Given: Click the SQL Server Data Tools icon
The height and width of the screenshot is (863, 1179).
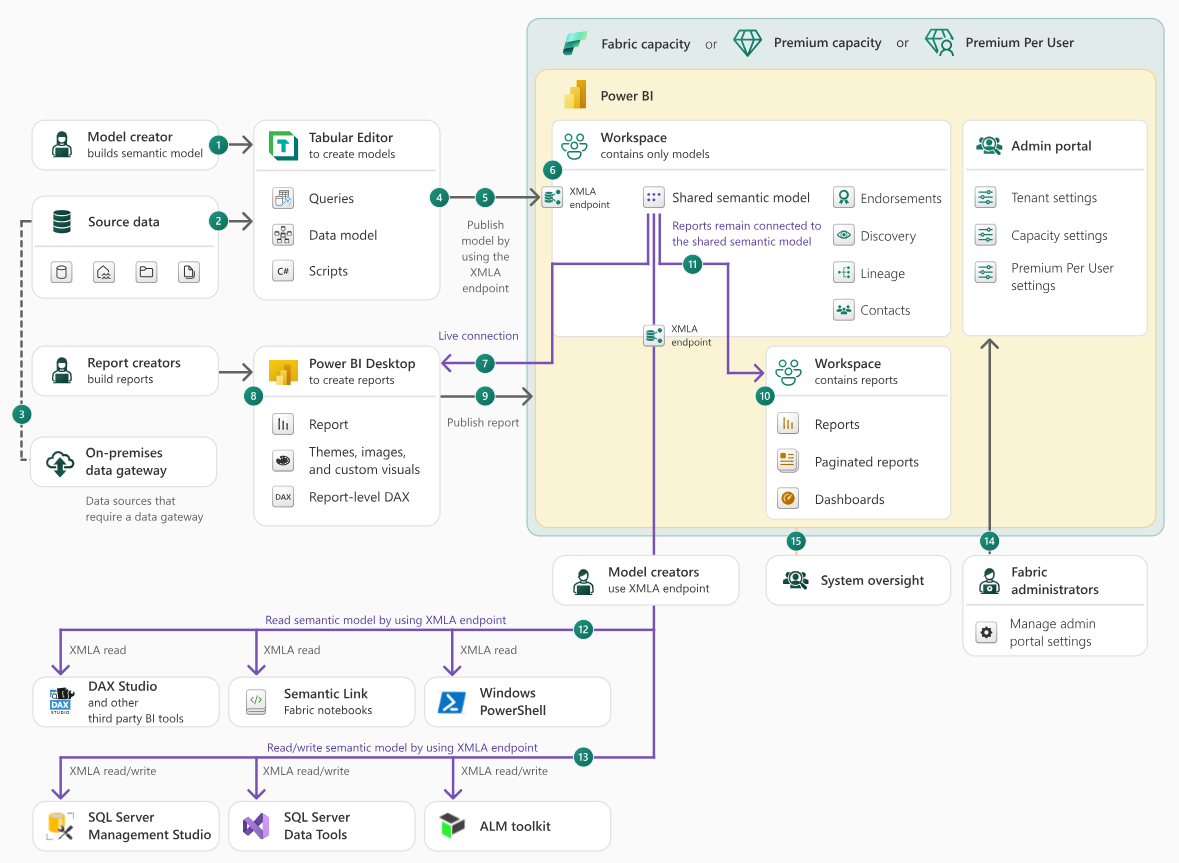Looking at the screenshot, I should [x=256, y=825].
